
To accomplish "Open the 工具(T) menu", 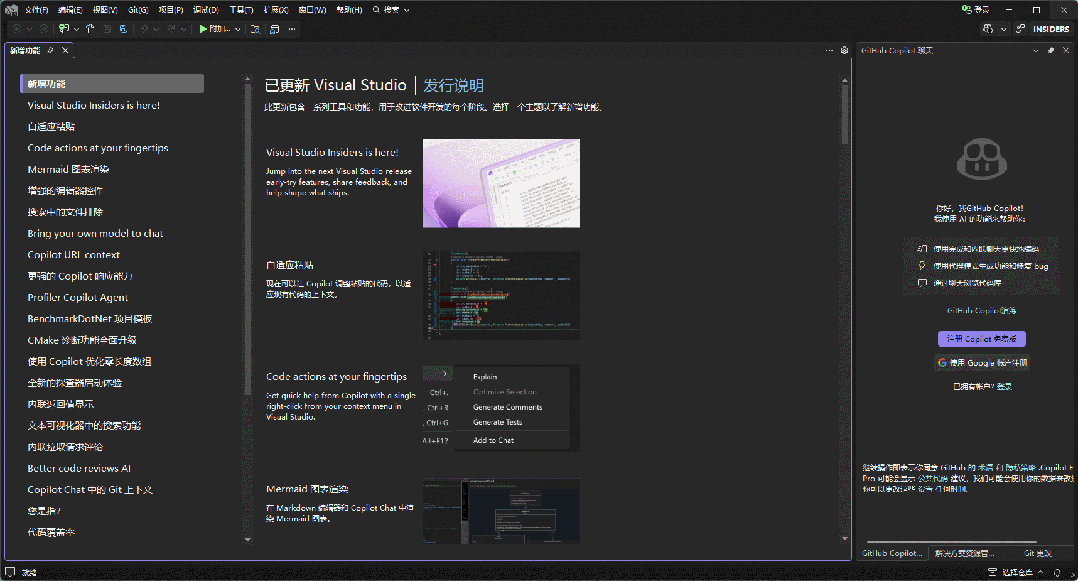I will click(241, 10).
